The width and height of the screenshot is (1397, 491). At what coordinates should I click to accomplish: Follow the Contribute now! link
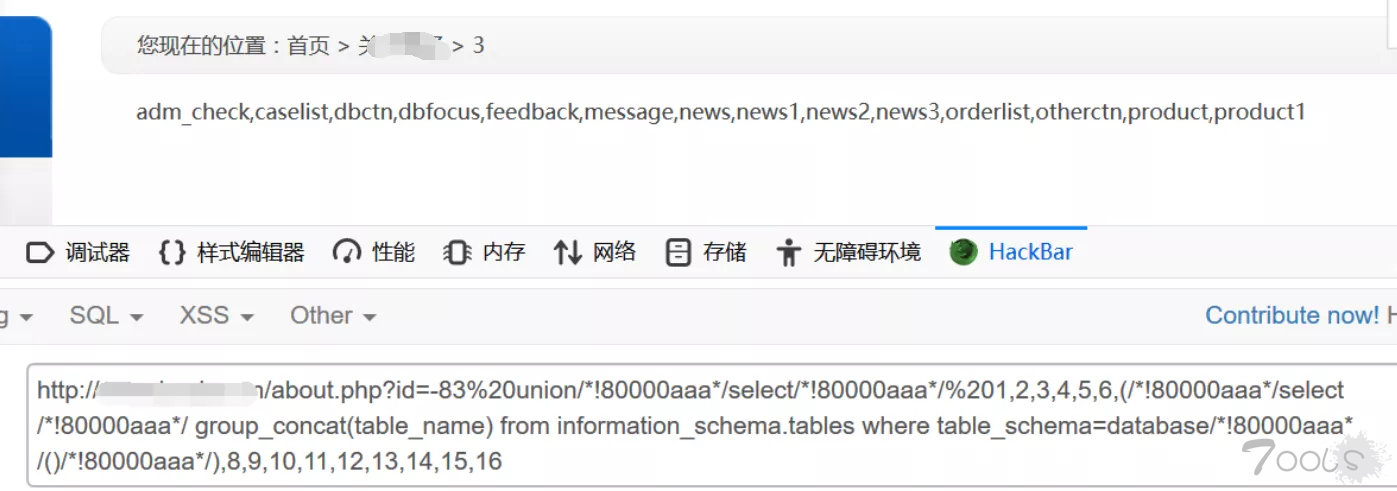[x=1292, y=315]
